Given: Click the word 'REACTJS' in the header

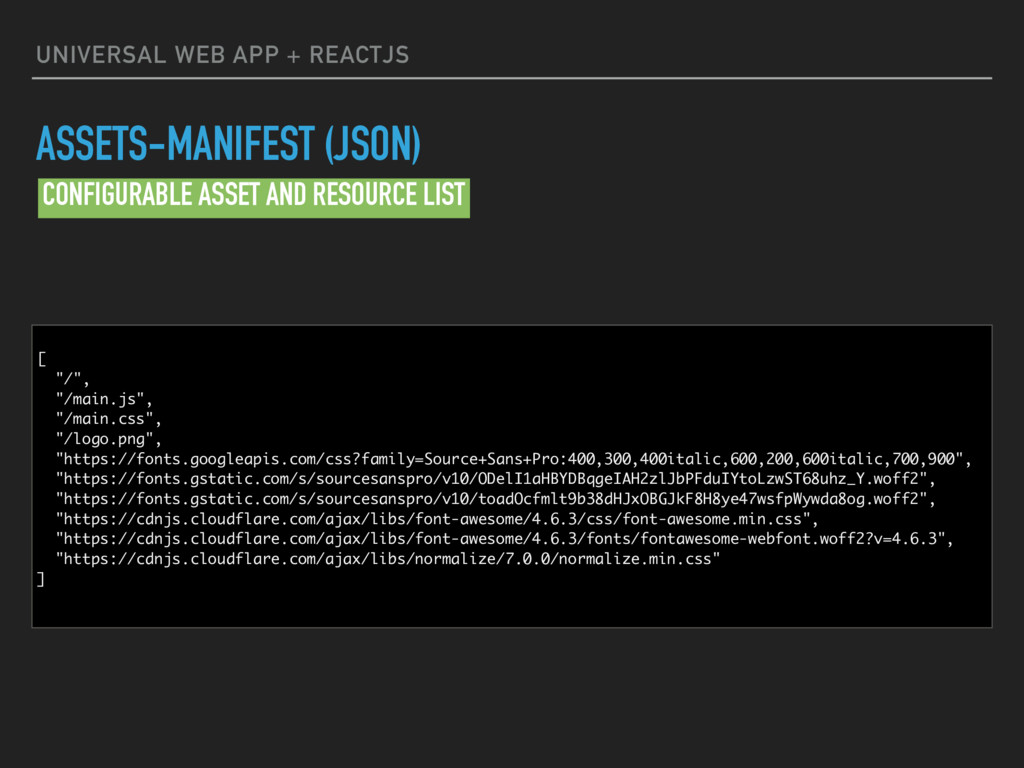Looking at the screenshot, I should [x=359, y=55].
